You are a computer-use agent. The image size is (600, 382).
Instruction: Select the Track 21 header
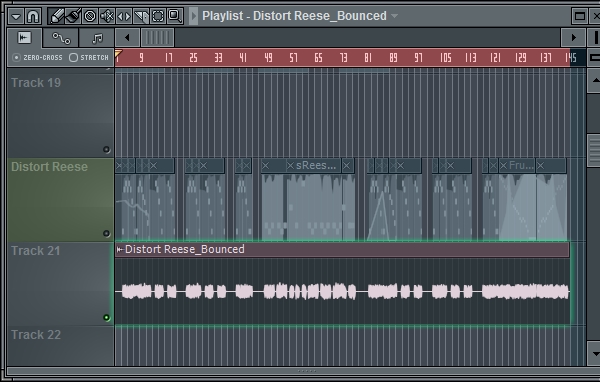[x=60, y=284]
